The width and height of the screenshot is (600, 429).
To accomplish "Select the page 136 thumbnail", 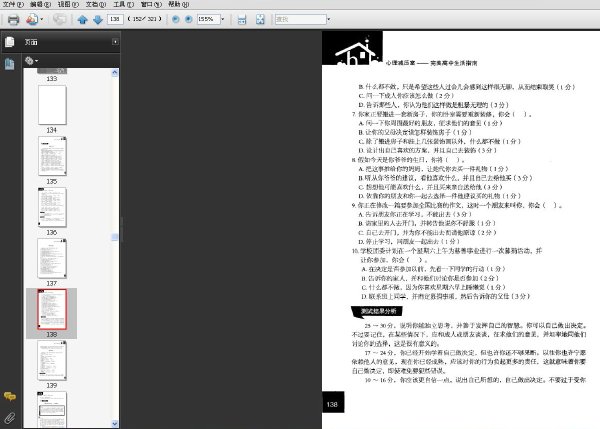I will point(52,207).
